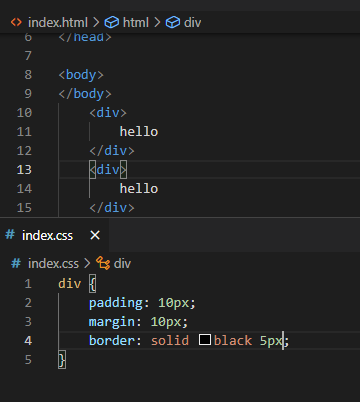Expand chevron after index.css breadcrumb
Image resolution: width=360 pixels, height=402 pixels.
click(87, 263)
